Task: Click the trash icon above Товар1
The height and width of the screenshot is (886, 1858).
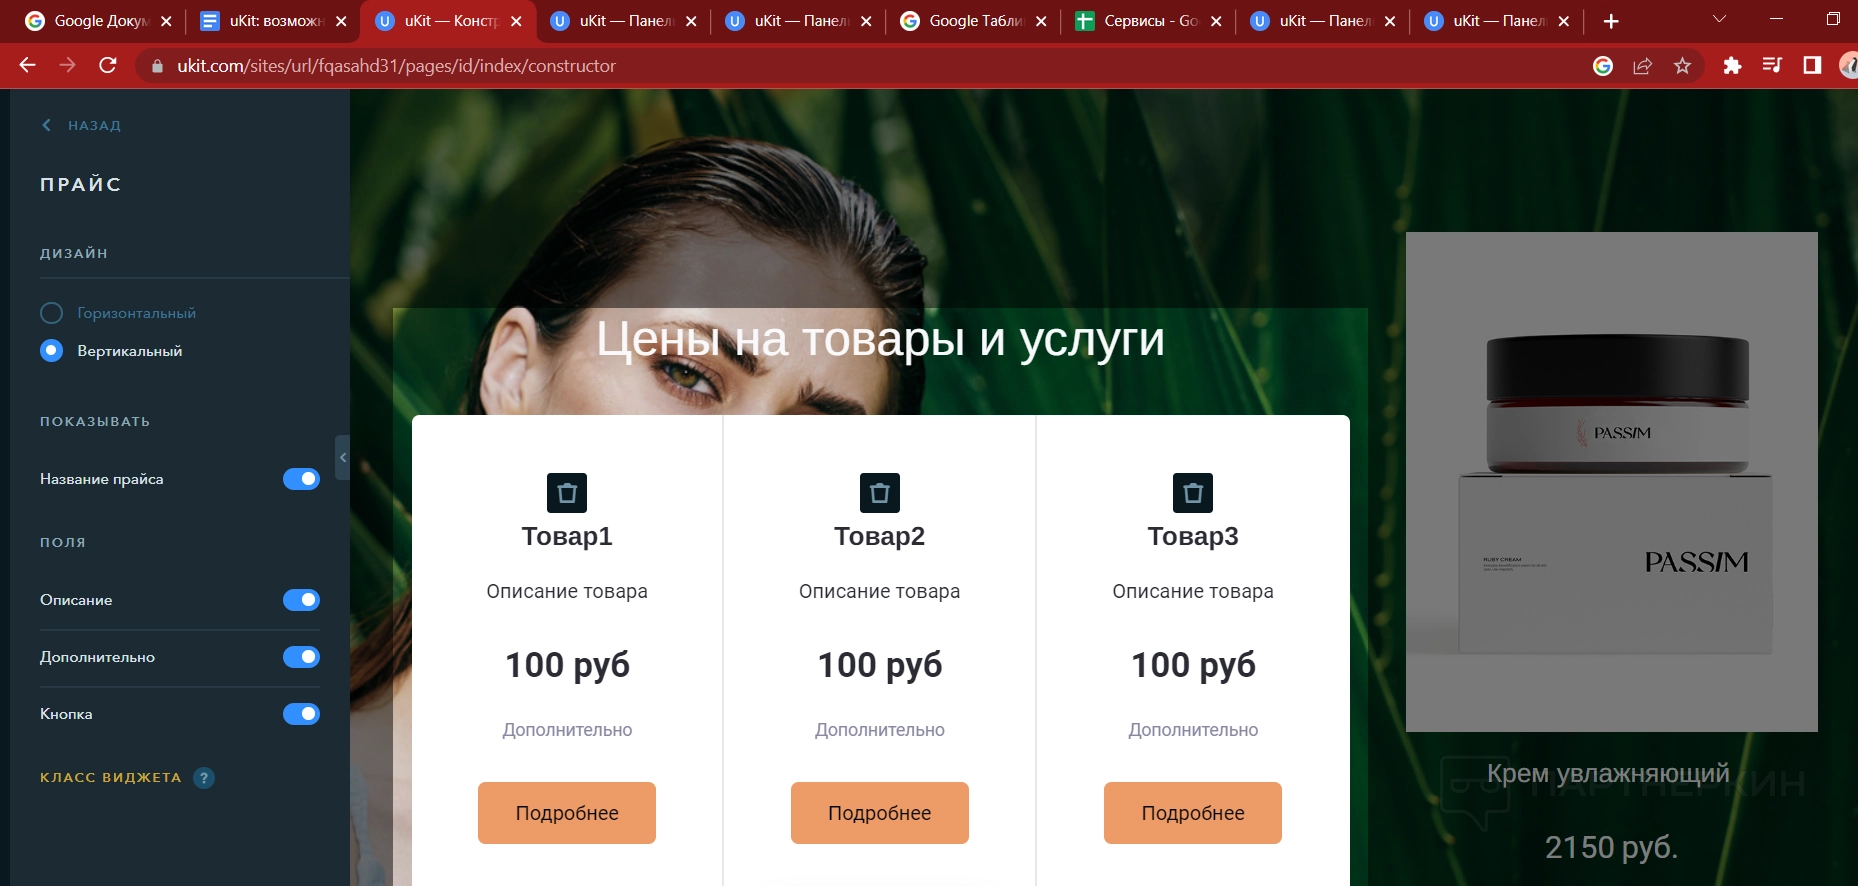Action: pyautogui.click(x=567, y=493)
